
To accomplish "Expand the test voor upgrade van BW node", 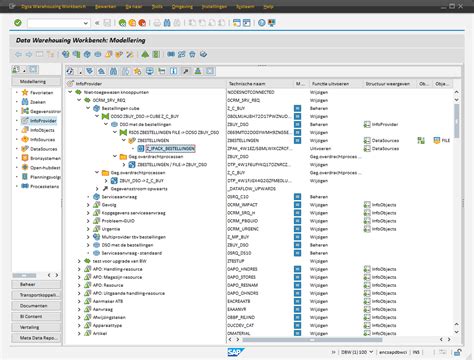I will pos(79,261).
